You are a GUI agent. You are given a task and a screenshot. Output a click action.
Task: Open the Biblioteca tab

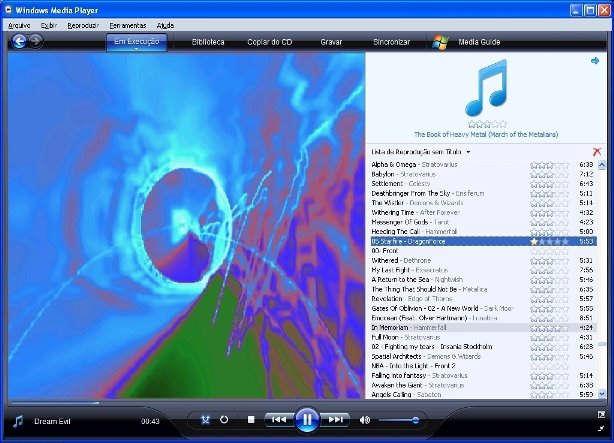pyautogui.click(x=208, y=42)
